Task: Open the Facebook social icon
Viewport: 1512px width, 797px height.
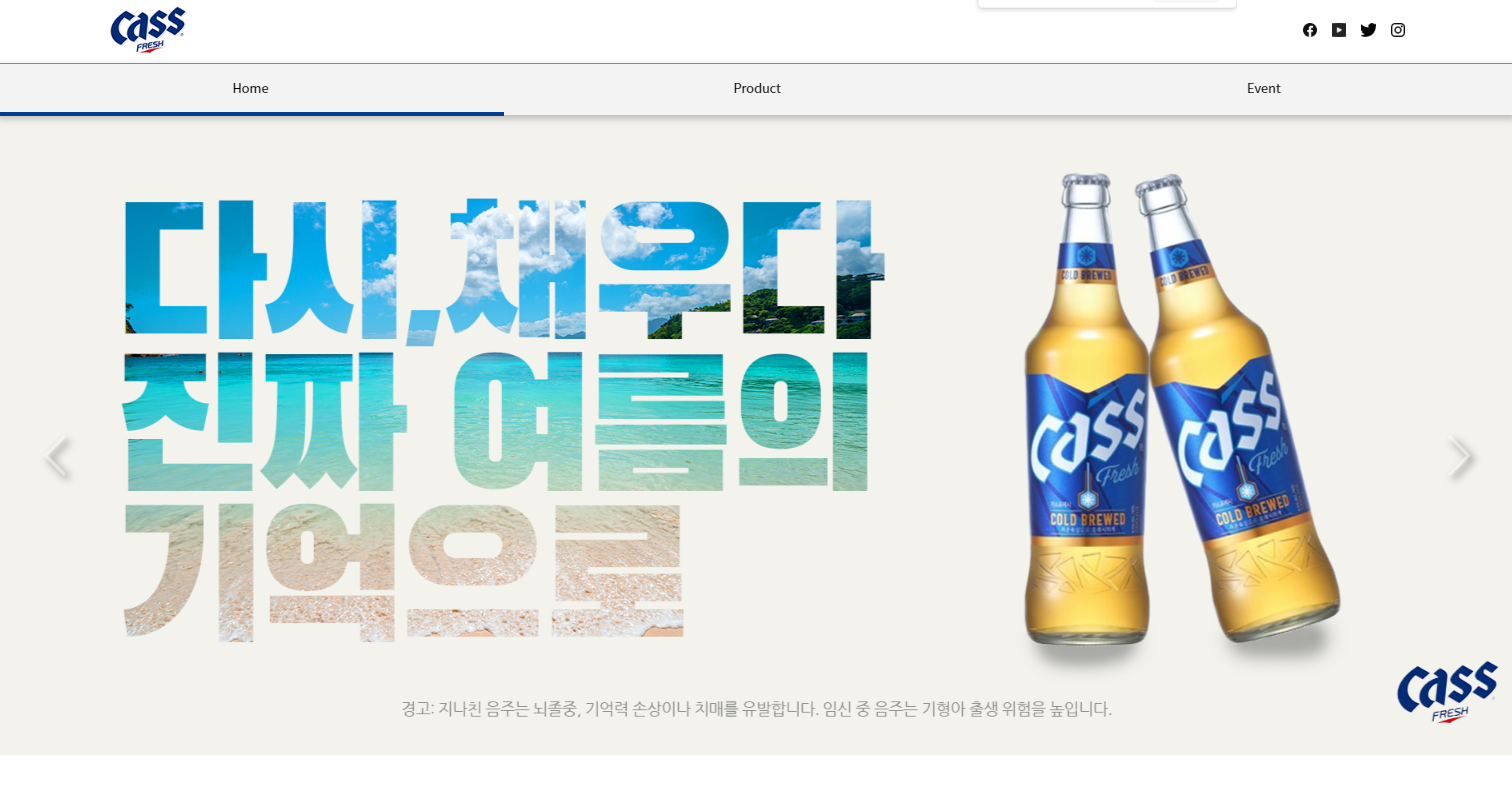Action: click(1310, 30)
